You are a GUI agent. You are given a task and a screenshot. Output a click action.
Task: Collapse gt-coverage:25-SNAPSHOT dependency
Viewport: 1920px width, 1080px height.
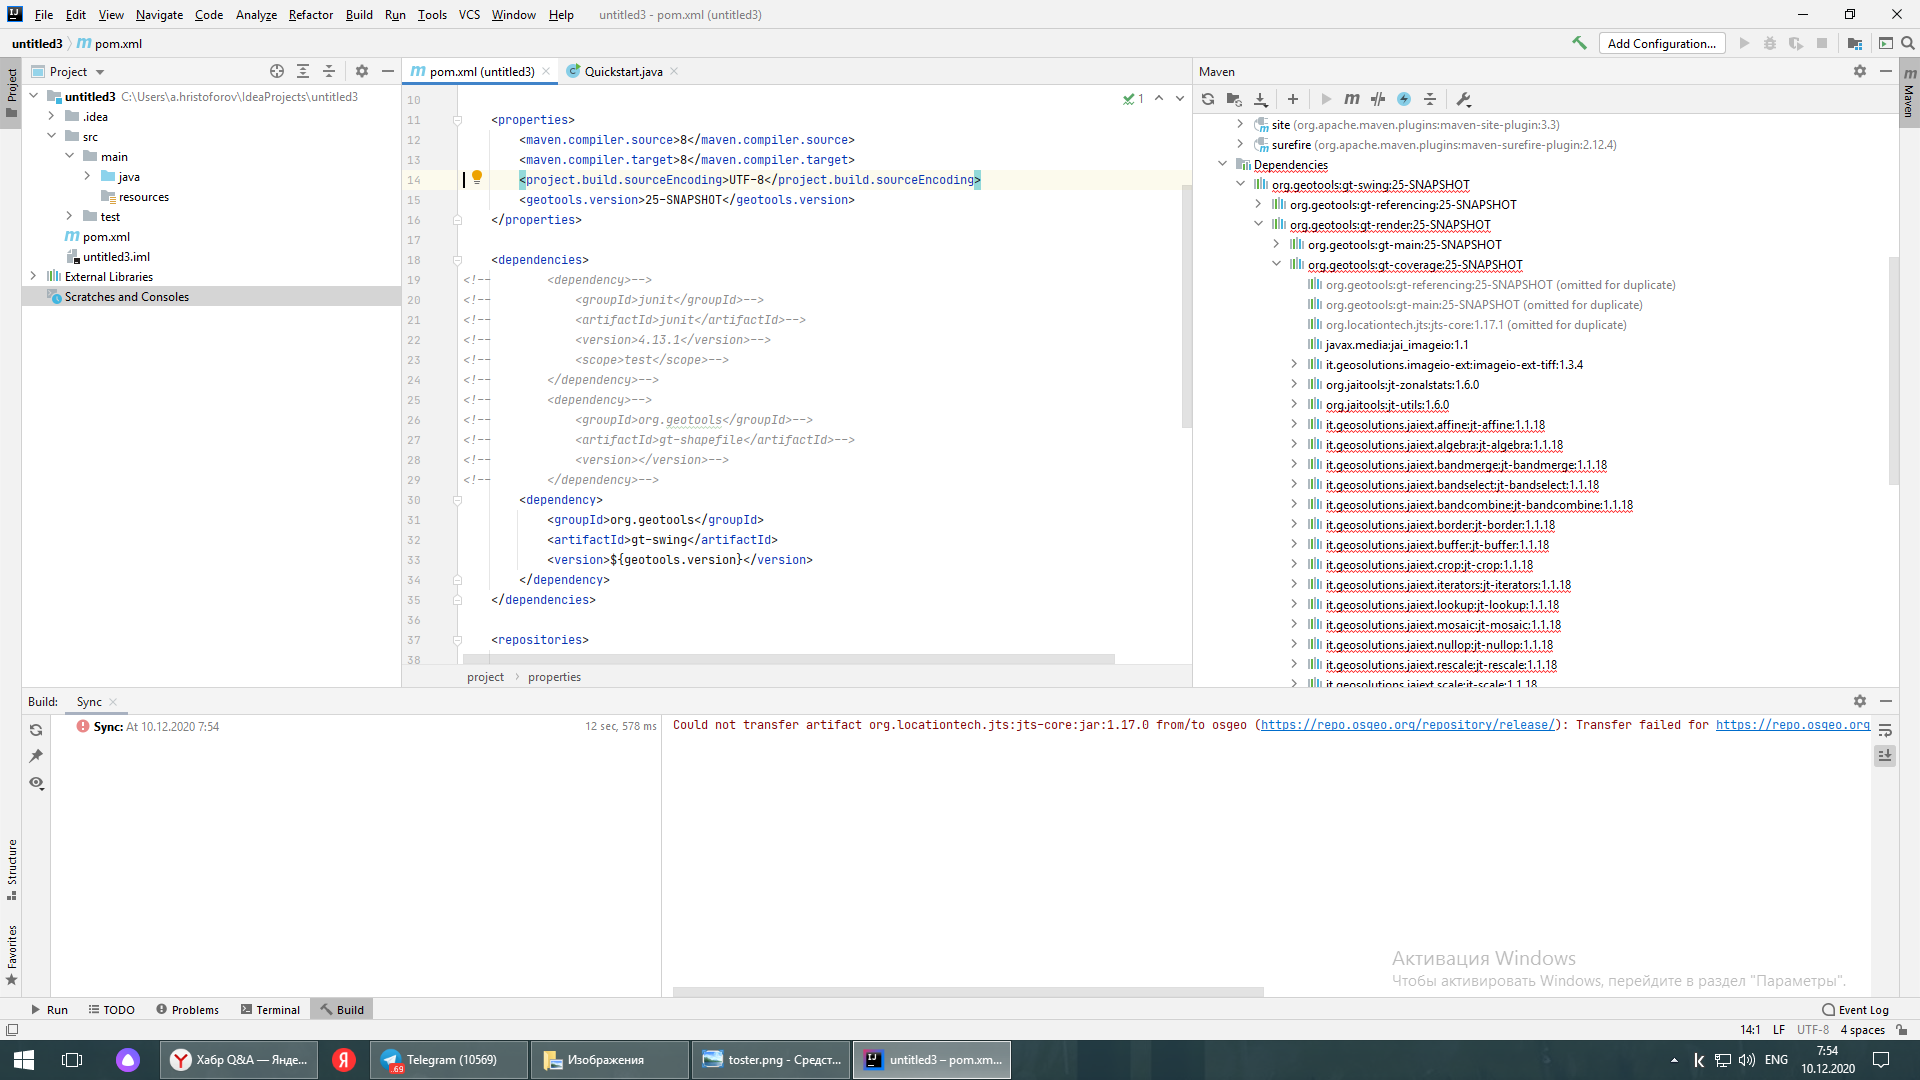tap(1276, 264)
